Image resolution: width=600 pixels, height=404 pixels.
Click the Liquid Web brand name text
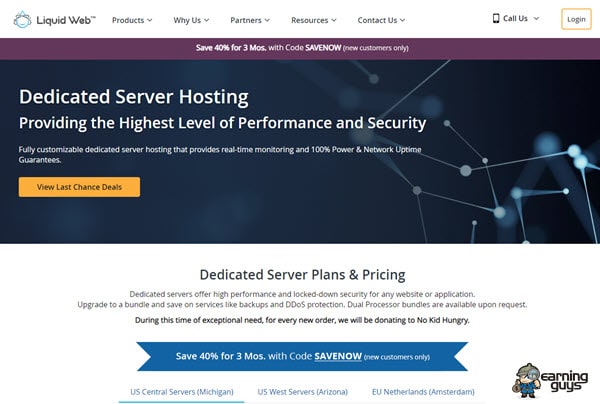coord(66,20)
